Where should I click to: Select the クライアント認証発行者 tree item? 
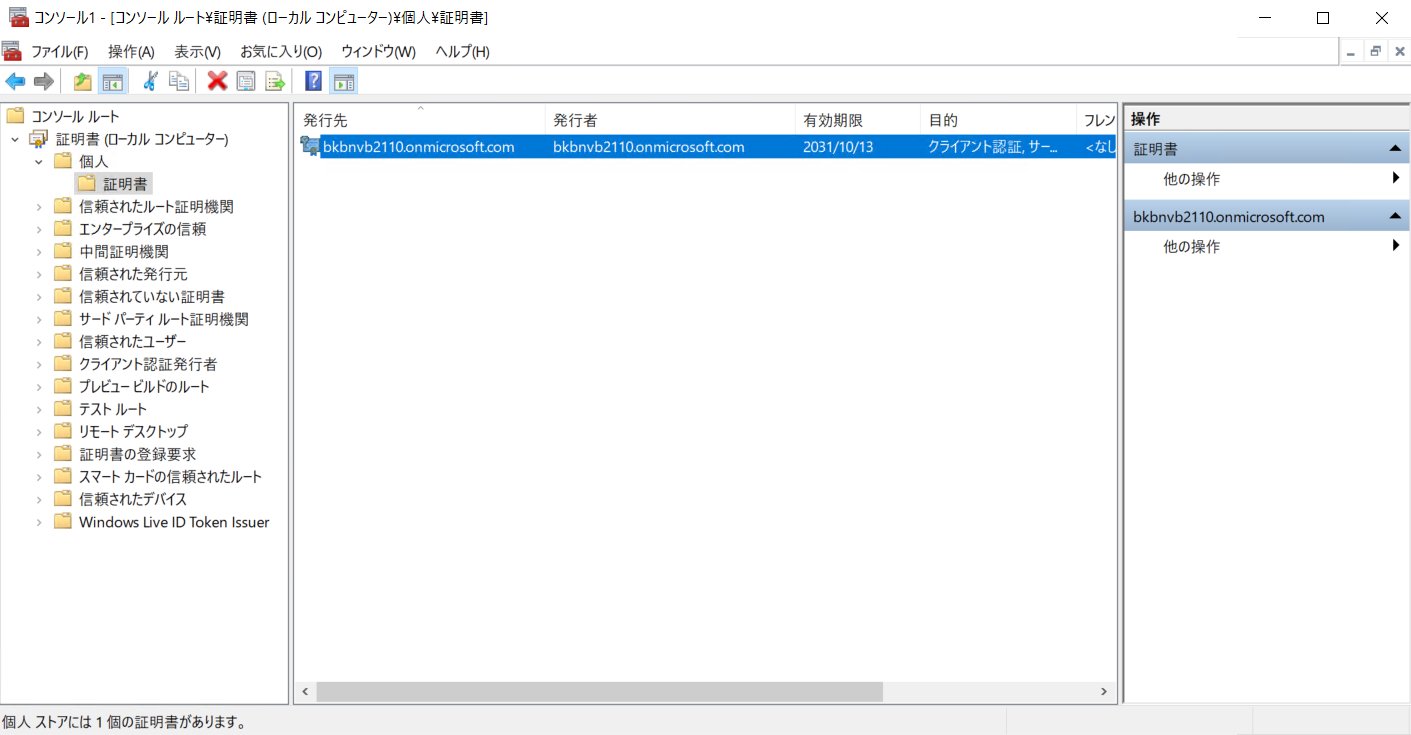click(148, 364)
